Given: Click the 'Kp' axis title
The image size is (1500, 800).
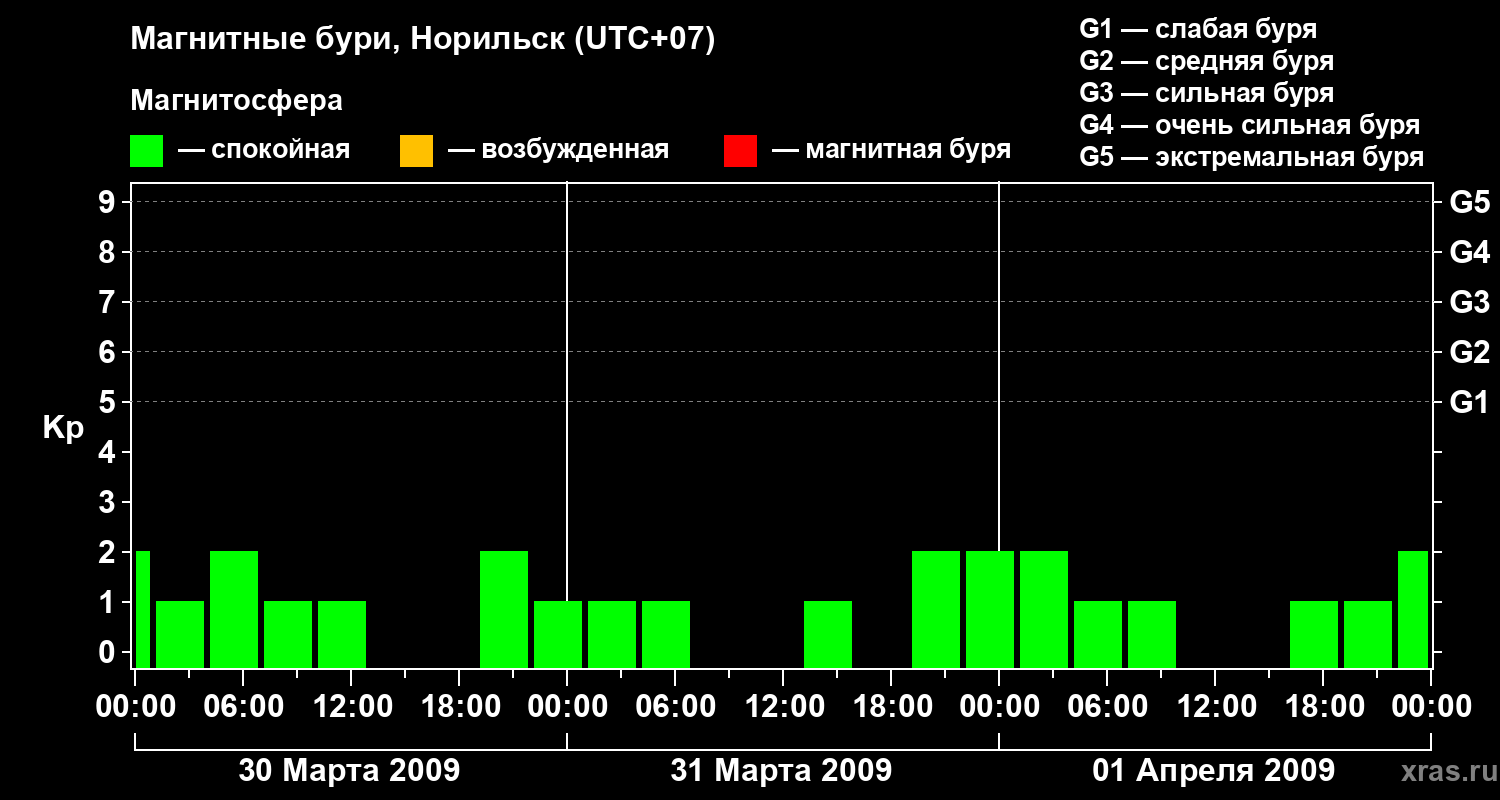Looking at the screenshot, I should point(63,427).
